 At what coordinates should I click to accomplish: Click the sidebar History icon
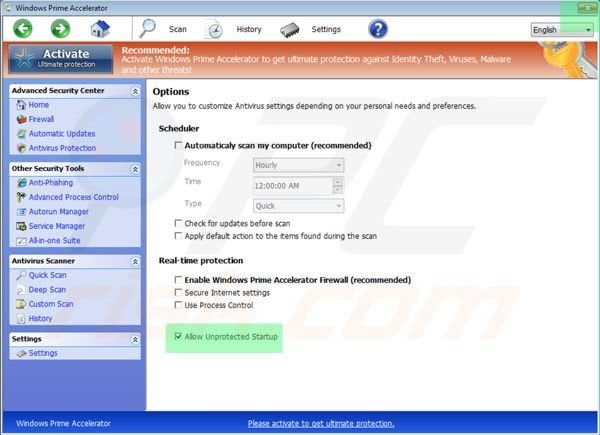[21, 319]
